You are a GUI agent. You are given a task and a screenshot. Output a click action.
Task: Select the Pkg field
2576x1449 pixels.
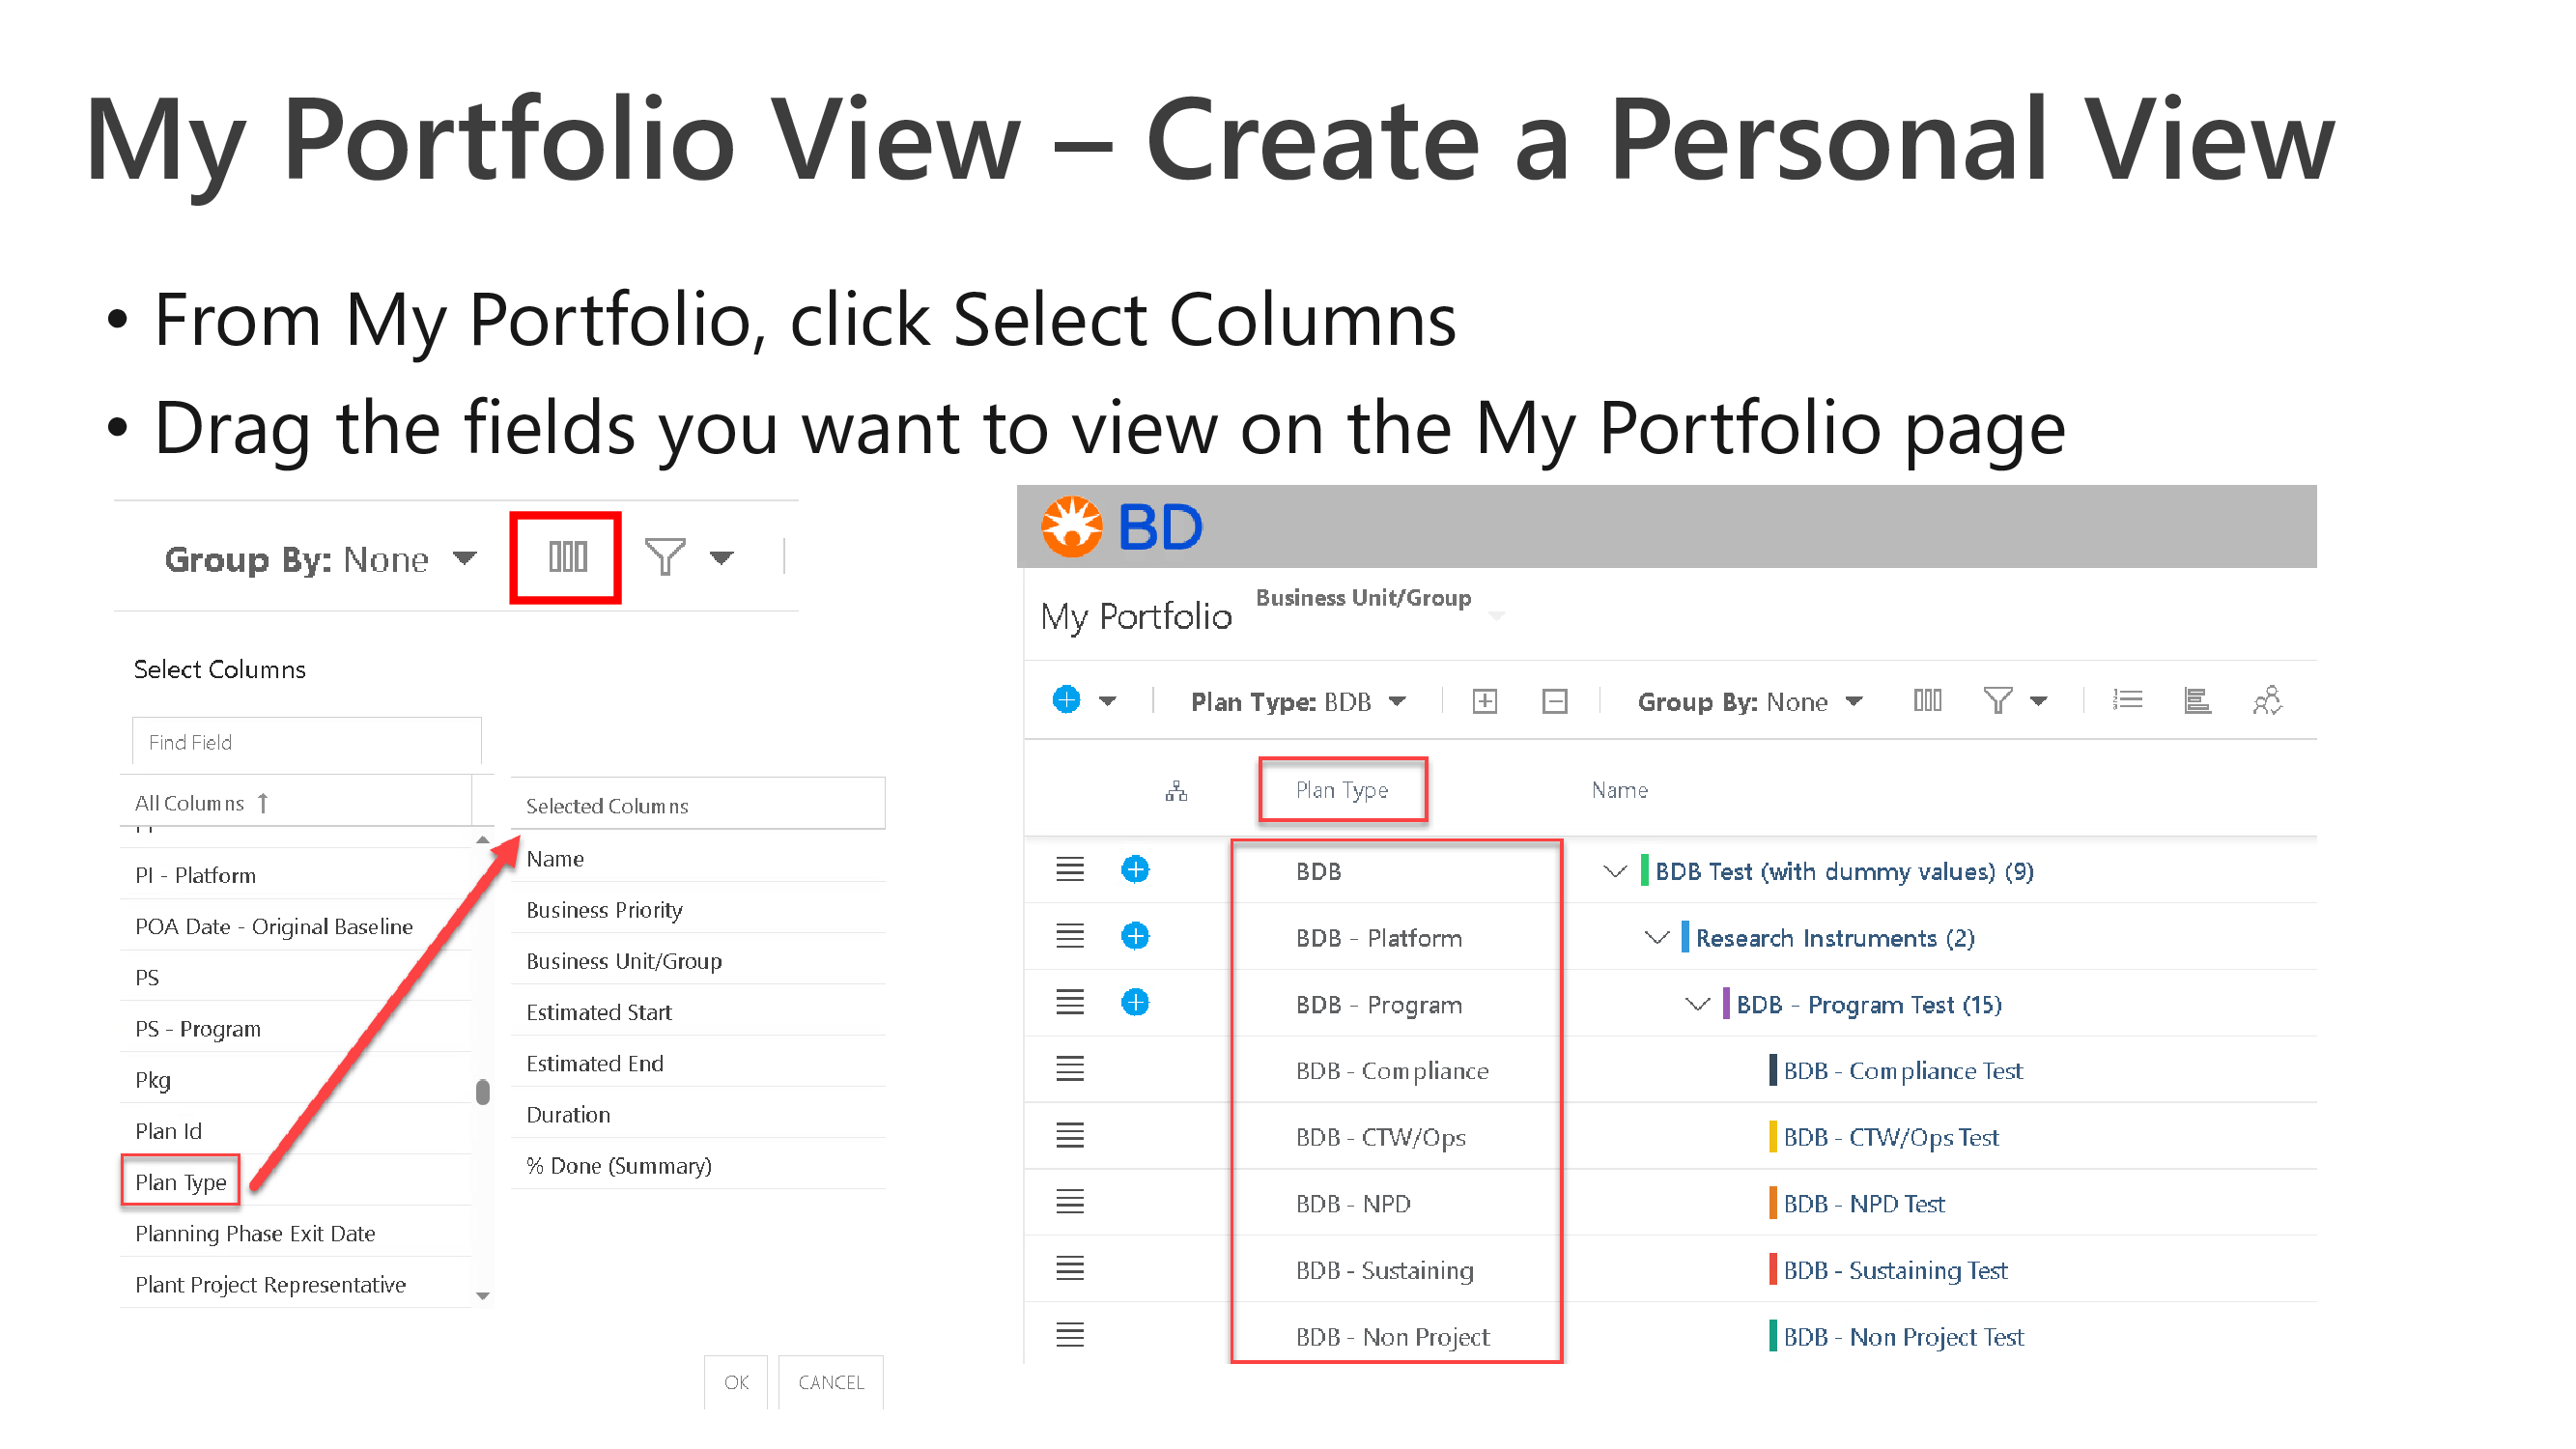click(153, 1080)
